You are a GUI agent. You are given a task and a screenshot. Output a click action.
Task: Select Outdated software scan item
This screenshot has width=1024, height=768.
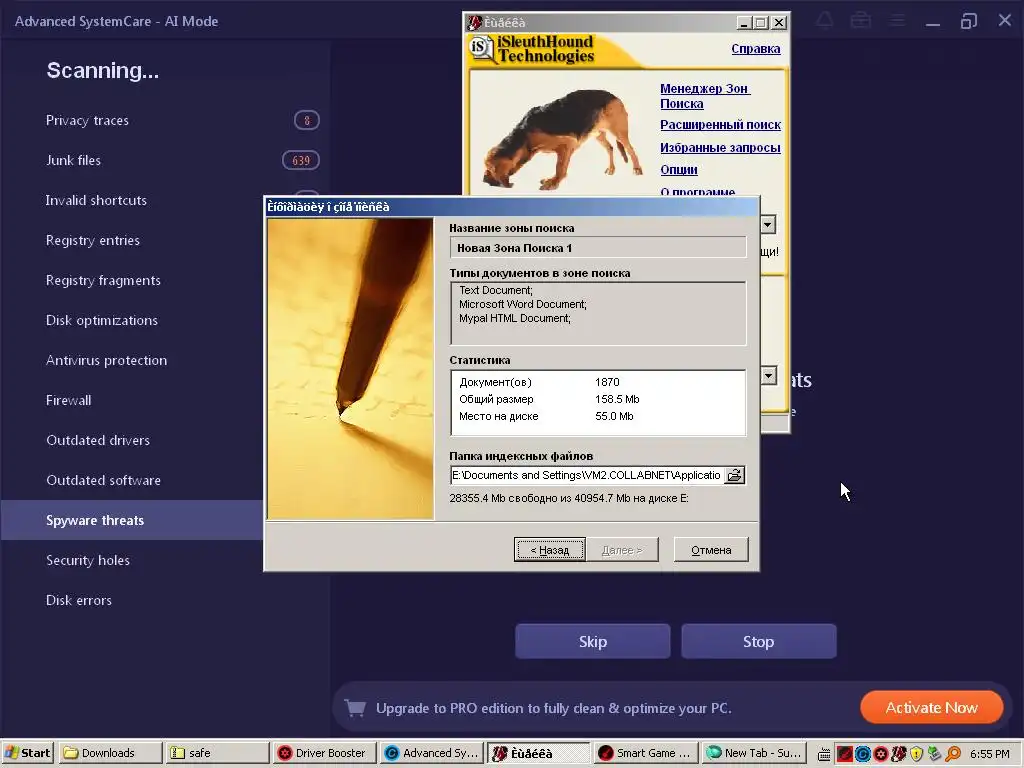pyautogui.click(x=103, y=480)
